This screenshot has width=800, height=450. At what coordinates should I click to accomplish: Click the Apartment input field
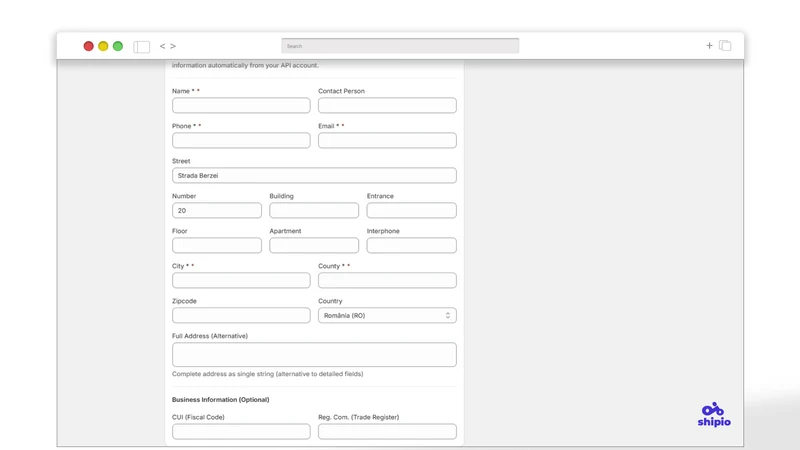point(314,245)
